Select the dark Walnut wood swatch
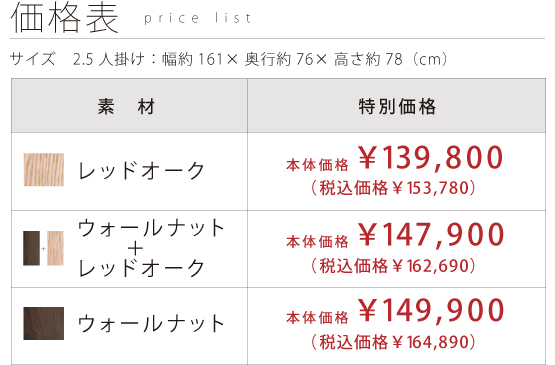This screenshot has height=365, width=555. tap(44, 323)
